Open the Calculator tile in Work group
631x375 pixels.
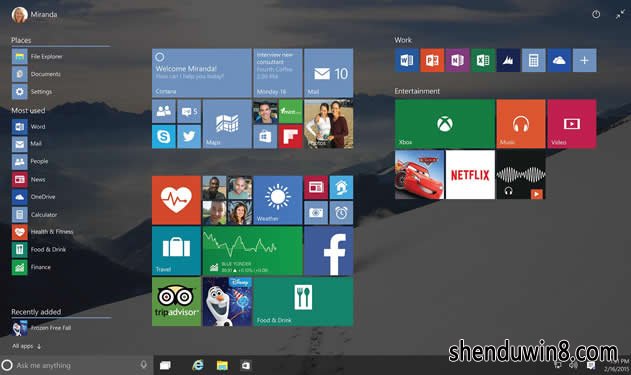pos(534,60)
